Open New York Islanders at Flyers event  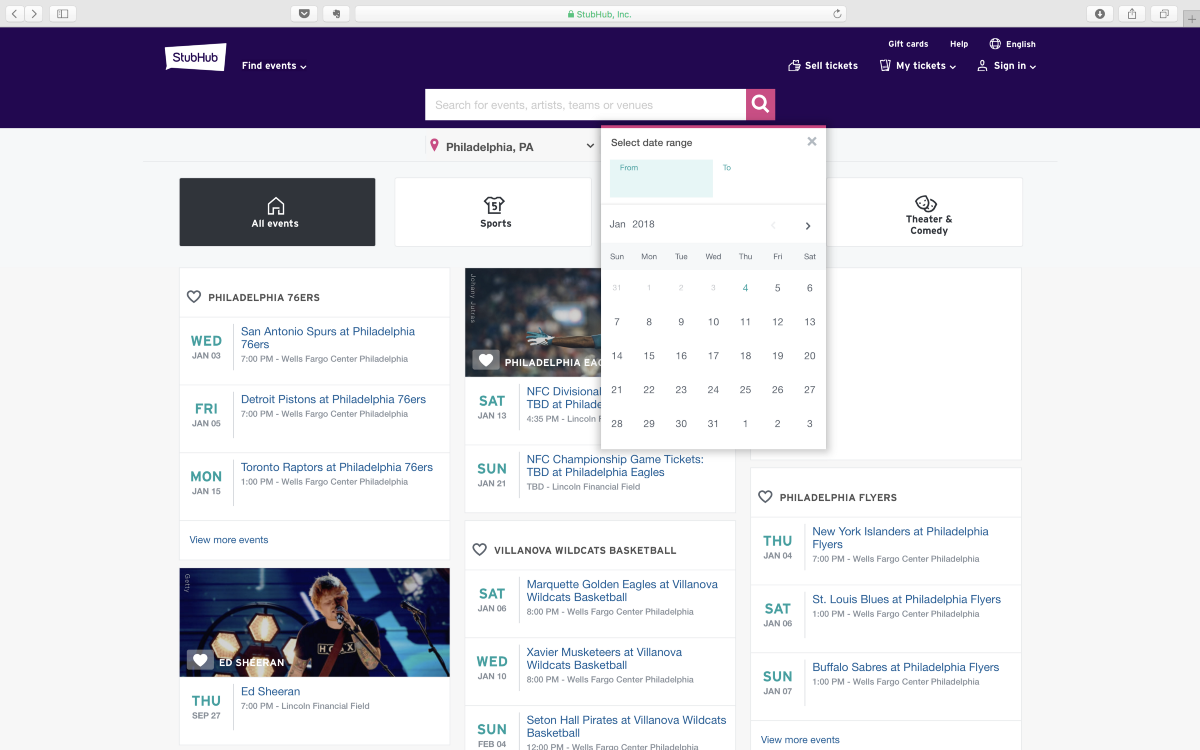click(x=900, y=538)
